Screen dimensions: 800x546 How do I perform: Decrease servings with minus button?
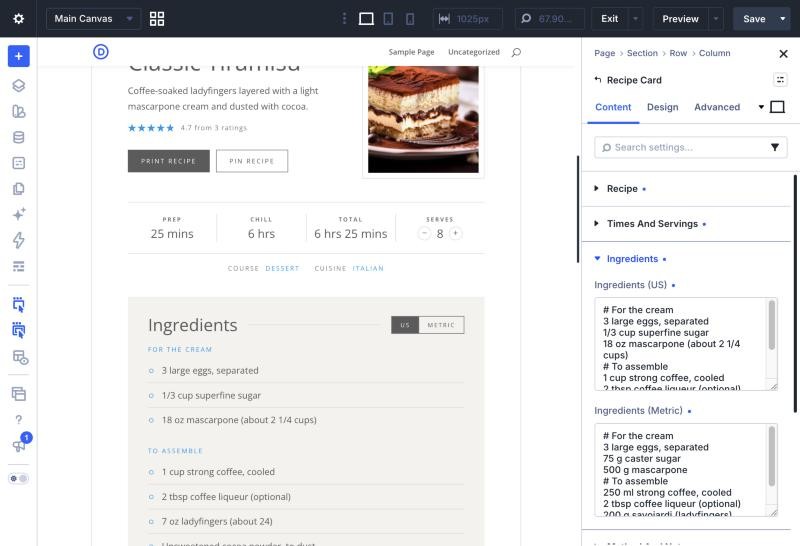point(424,234)
